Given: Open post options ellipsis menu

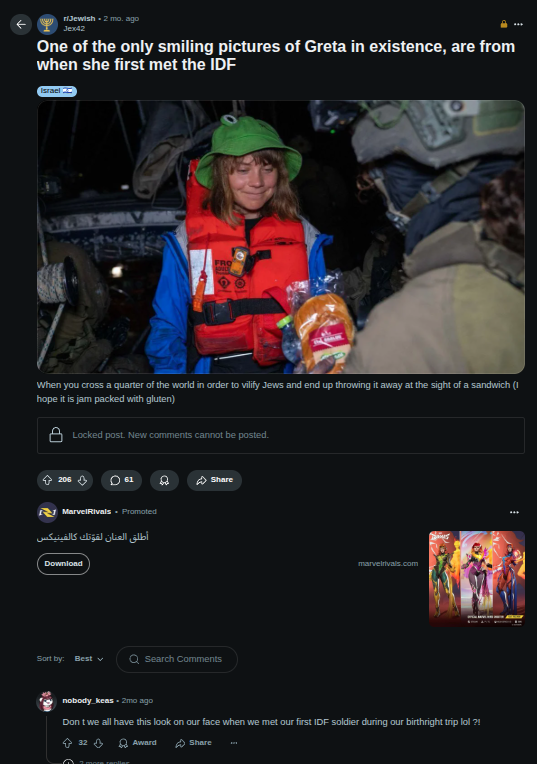Looking at the screenshot, I should [518, 24].
